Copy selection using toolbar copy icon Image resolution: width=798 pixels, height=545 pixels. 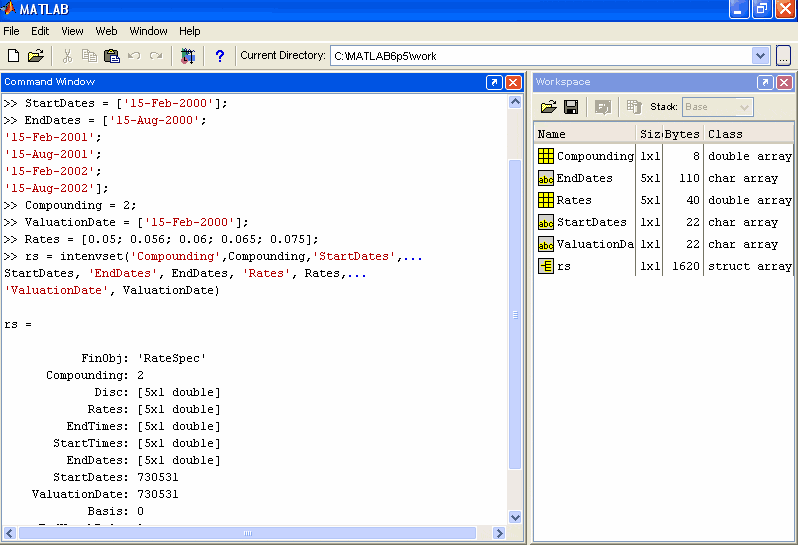(90, 55)
